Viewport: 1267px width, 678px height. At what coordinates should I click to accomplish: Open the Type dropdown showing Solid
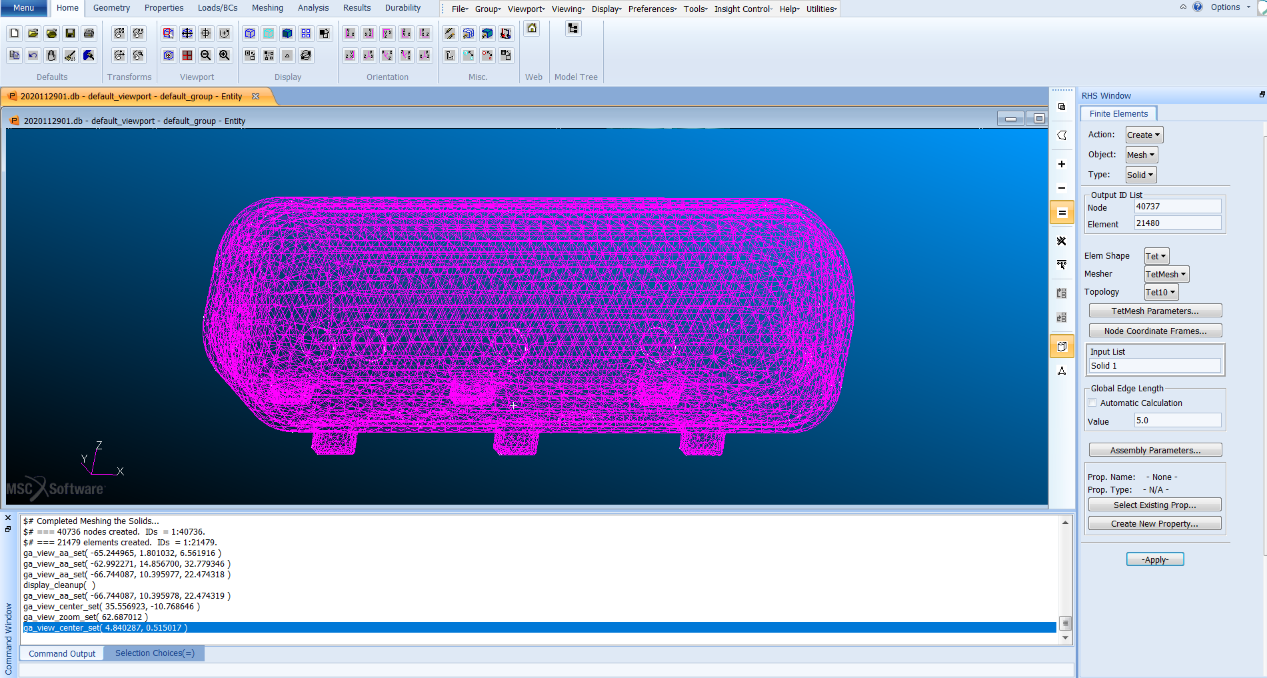[x=1141, y=175]
